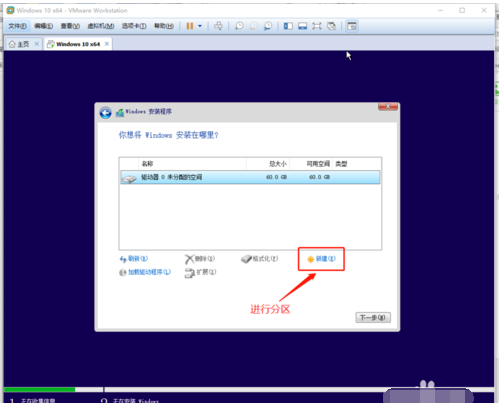Enter full screen mode icon

(317, 26)
